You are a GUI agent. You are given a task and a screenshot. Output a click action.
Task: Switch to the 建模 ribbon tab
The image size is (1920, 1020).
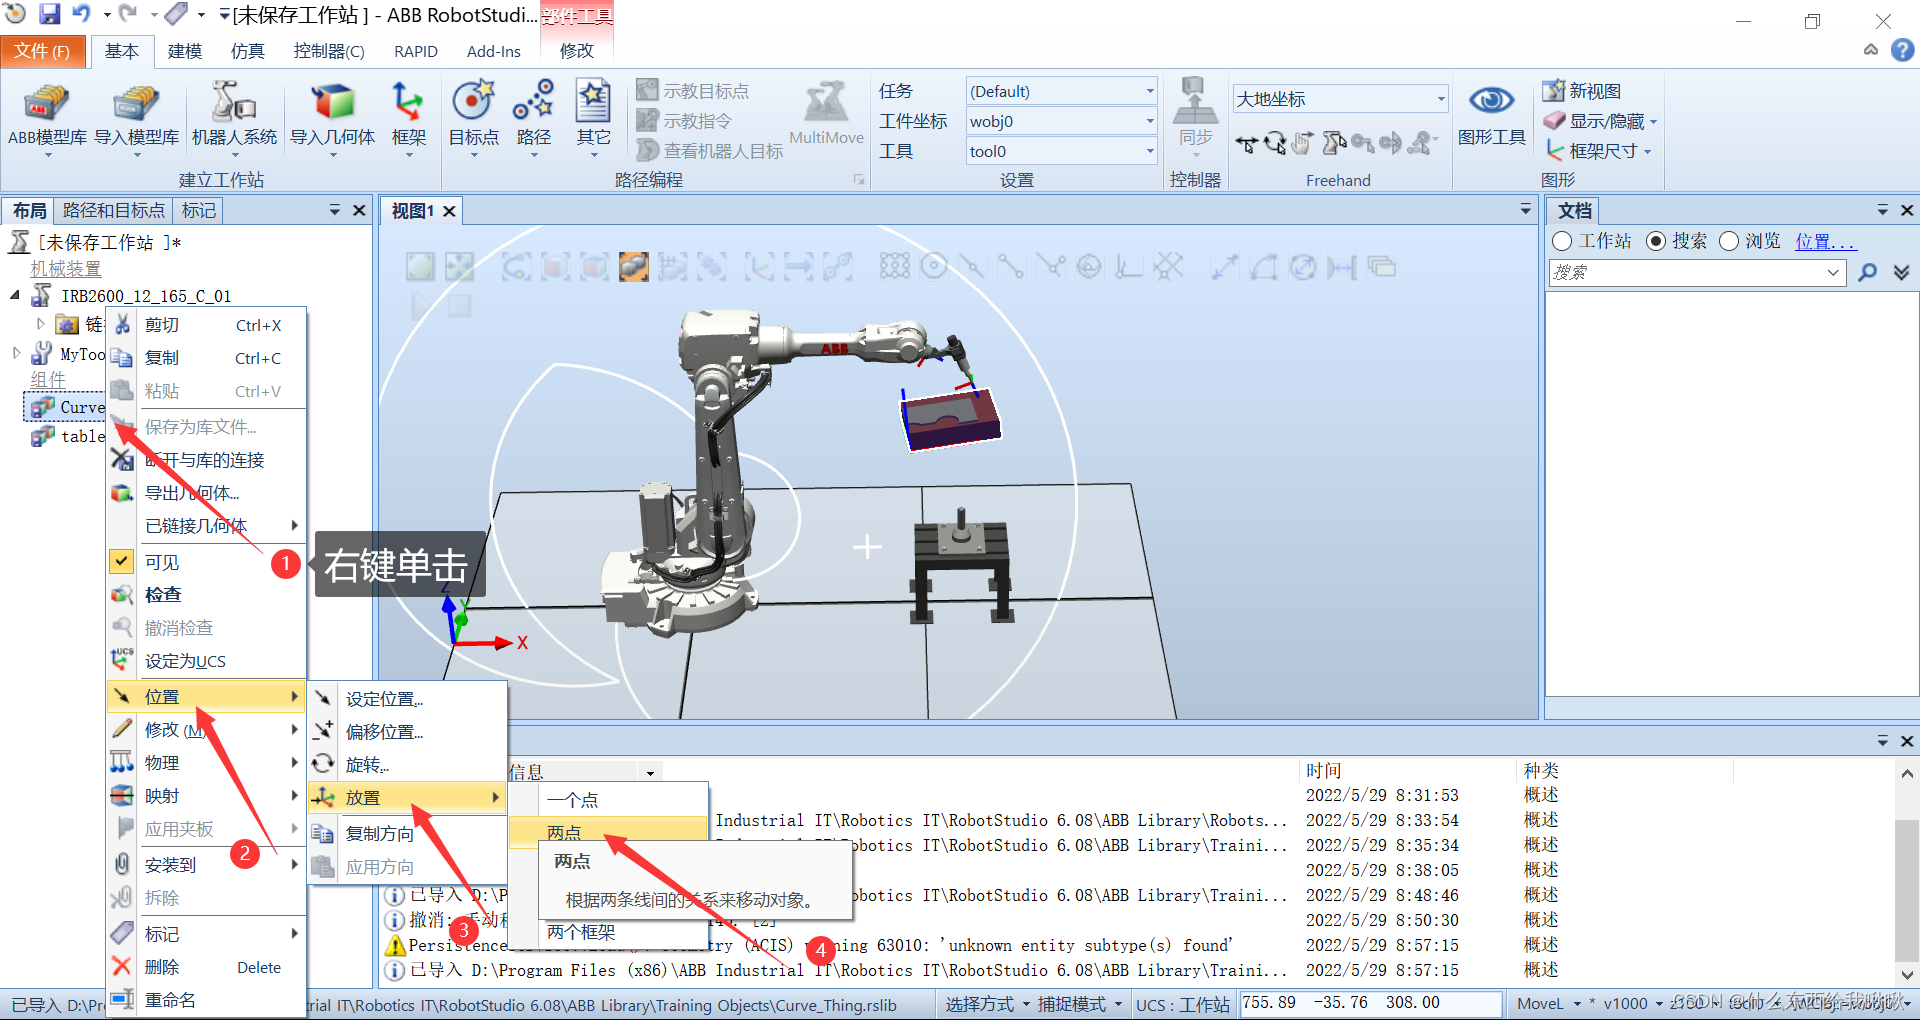coord(184,51)
